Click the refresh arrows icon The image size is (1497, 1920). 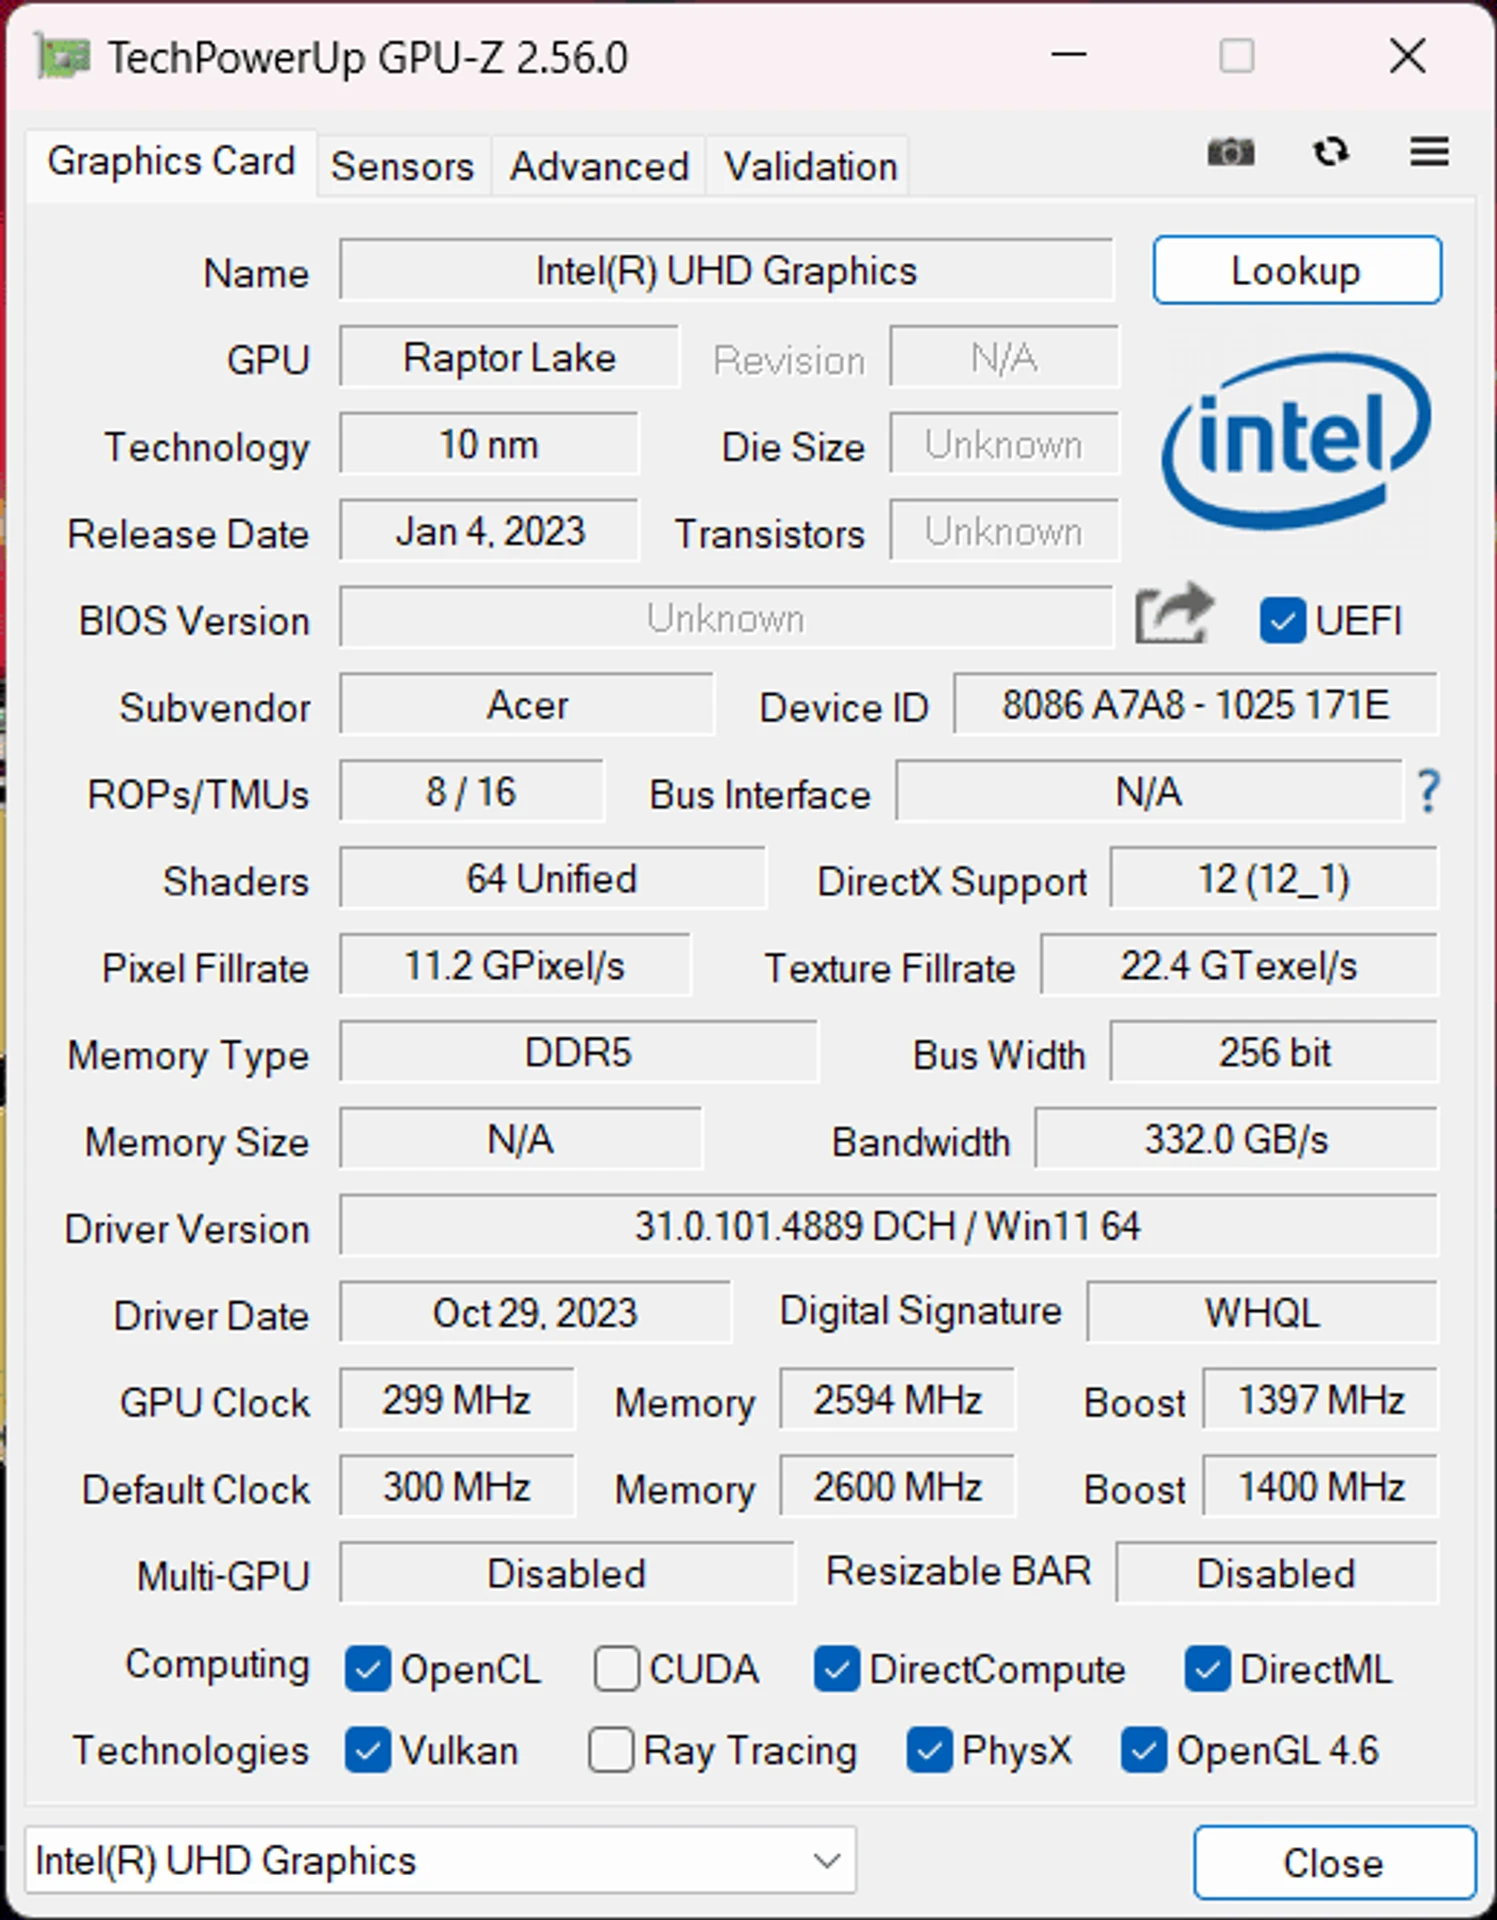[1330, 152]
